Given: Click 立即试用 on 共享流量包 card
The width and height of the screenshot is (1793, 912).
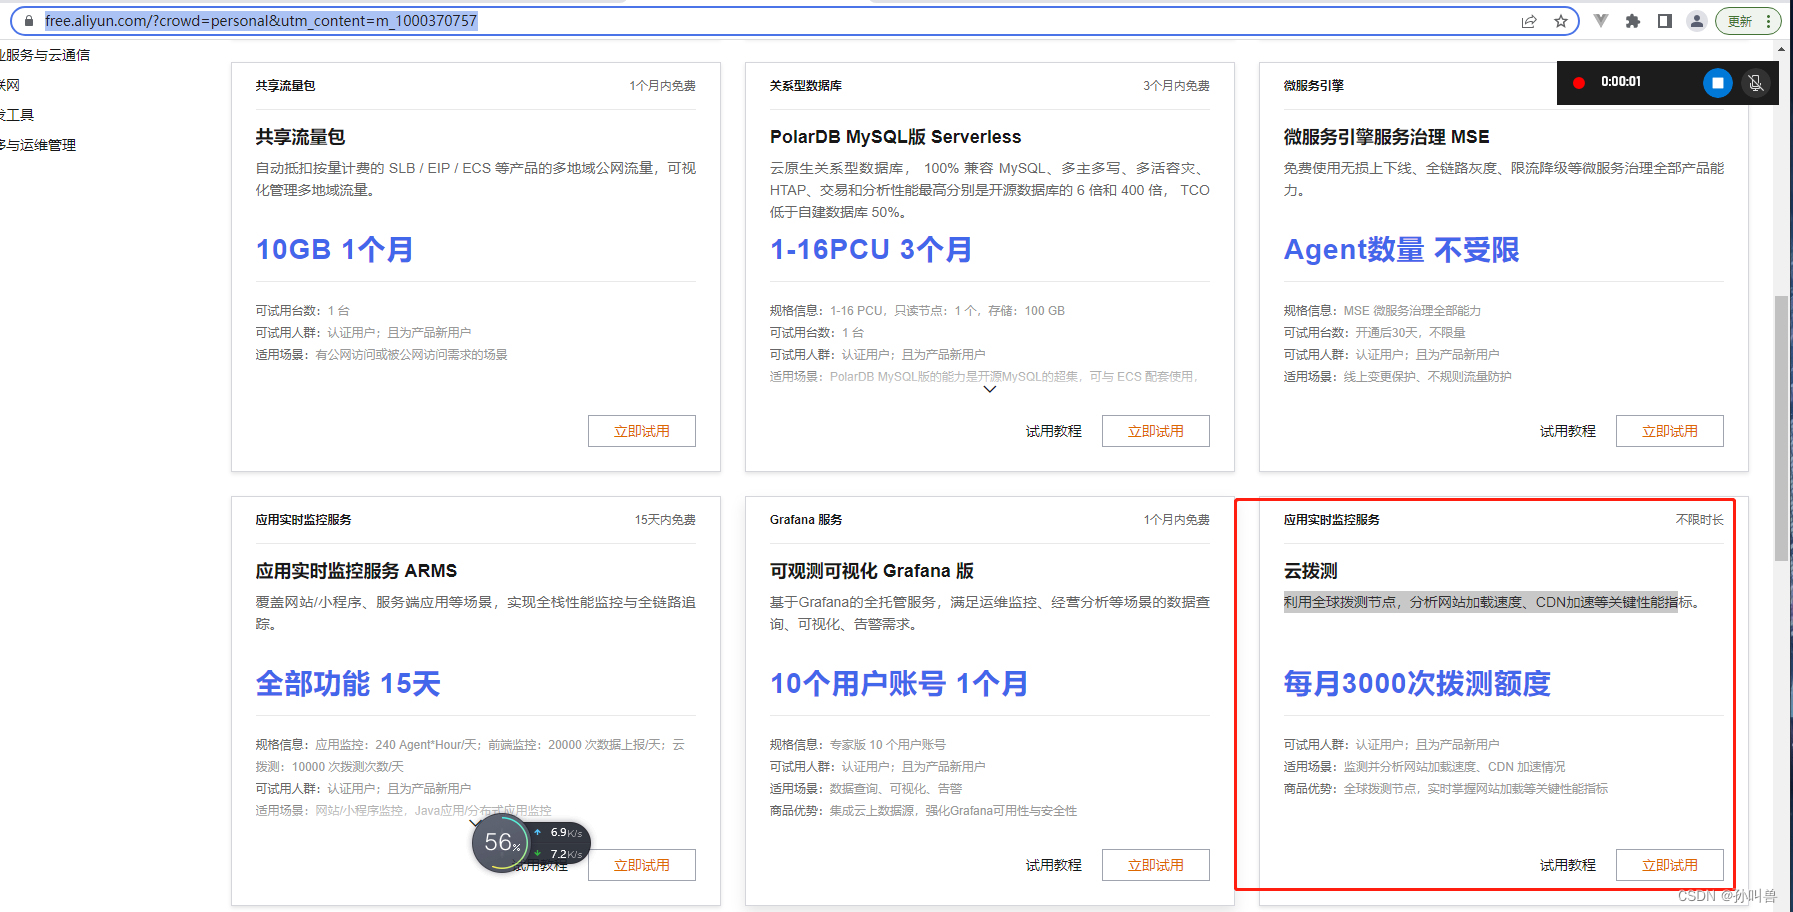Looking at the screenshot, I should click(642, 431).
